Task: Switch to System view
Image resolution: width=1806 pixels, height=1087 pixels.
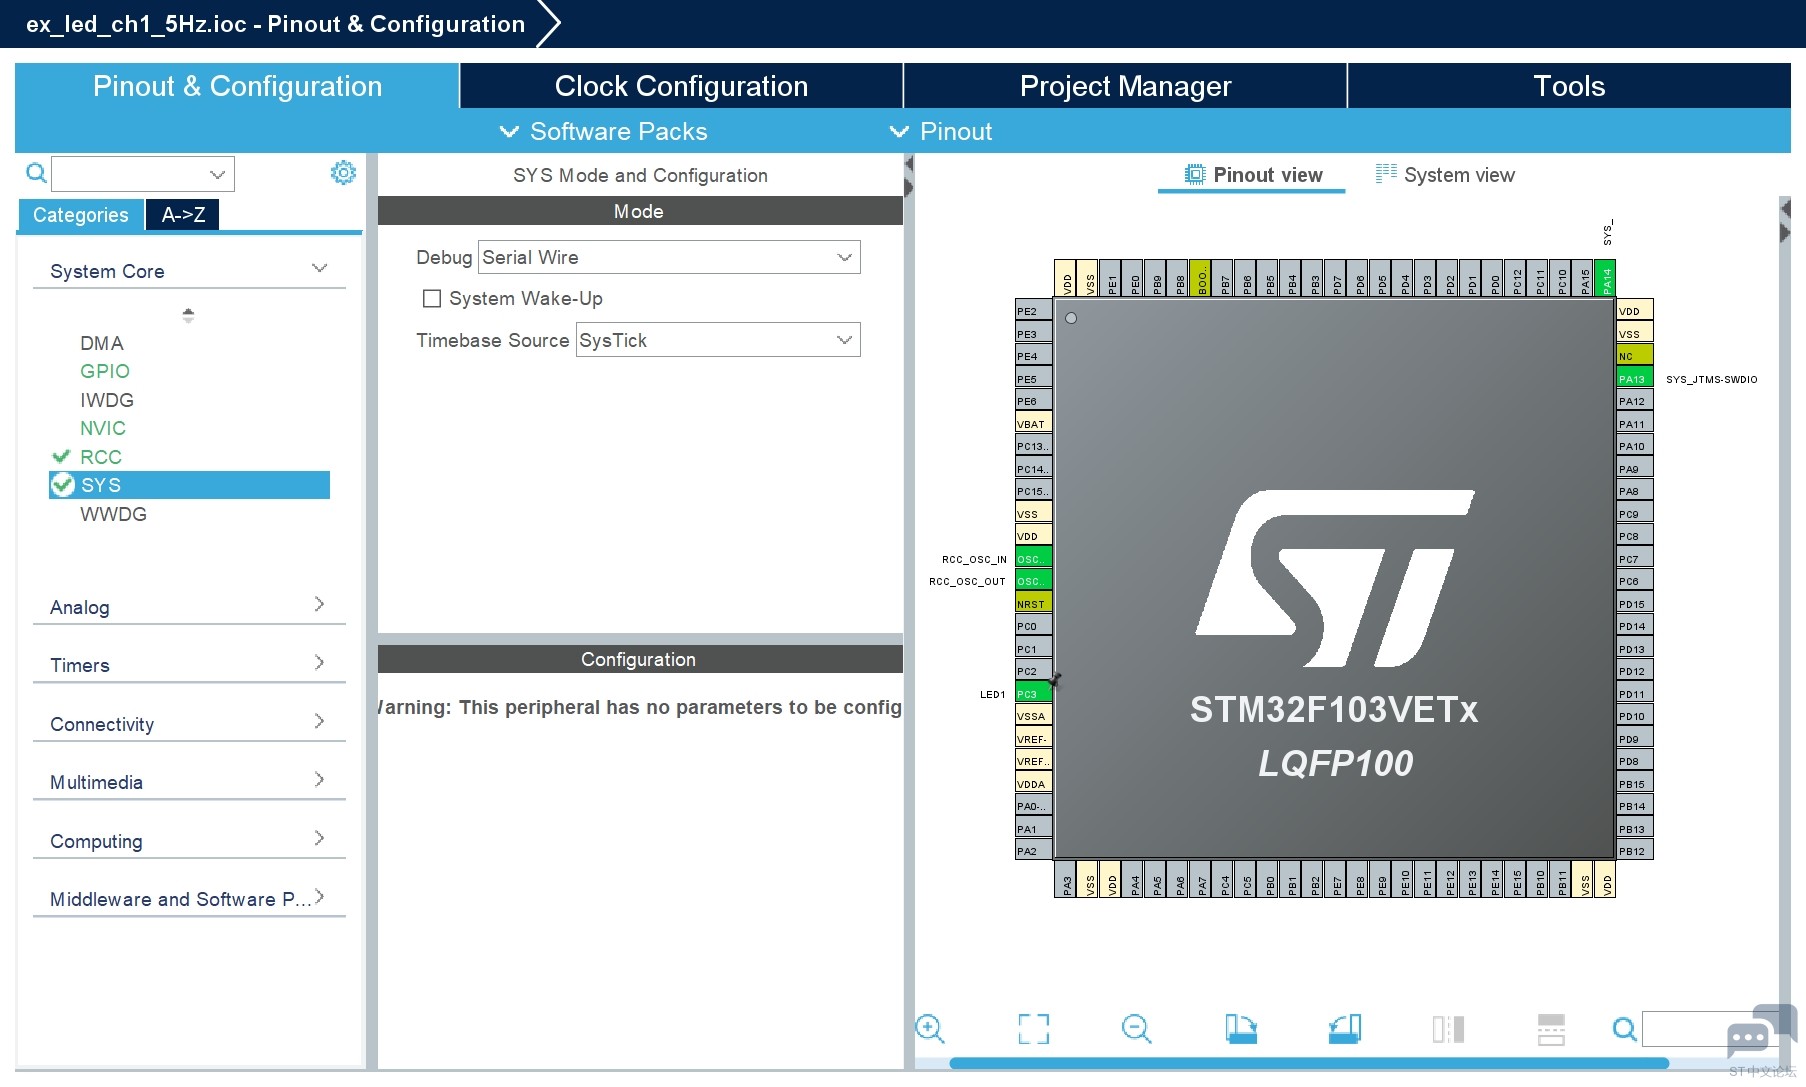Action: (x=1446, y=175)
